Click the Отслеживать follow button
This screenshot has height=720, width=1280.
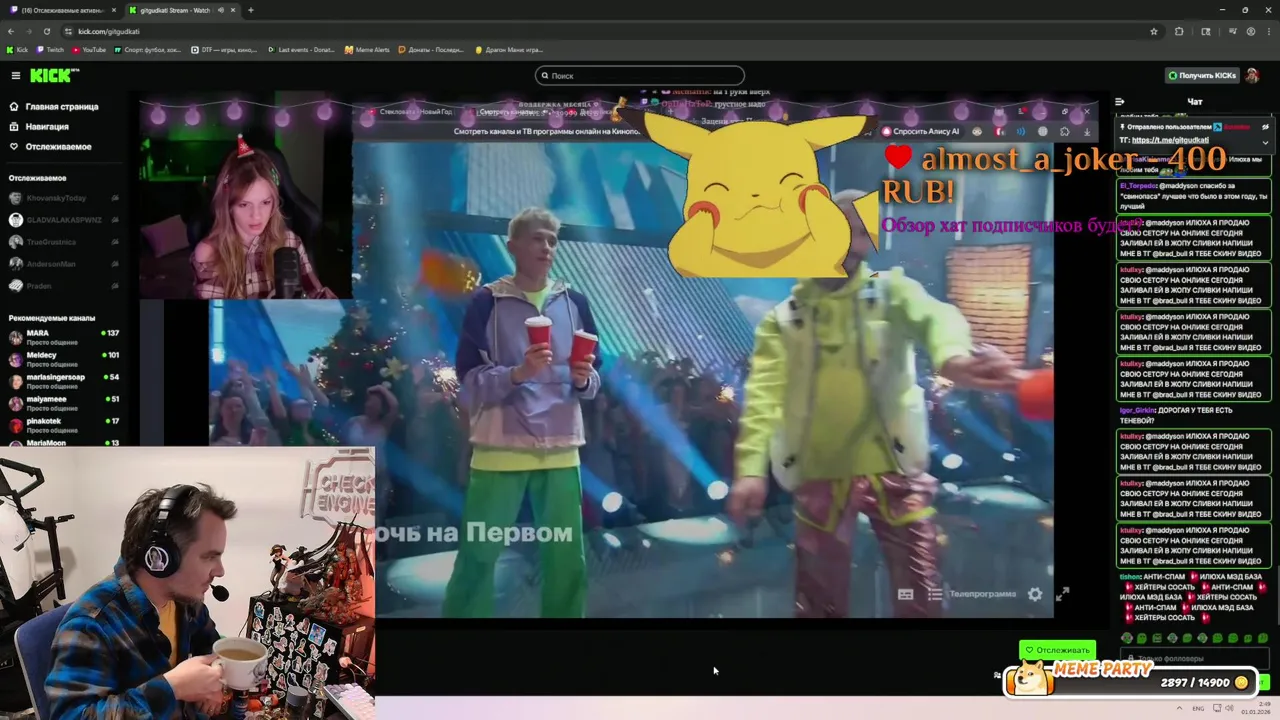pyautogui.click(x=1057, y=650)
